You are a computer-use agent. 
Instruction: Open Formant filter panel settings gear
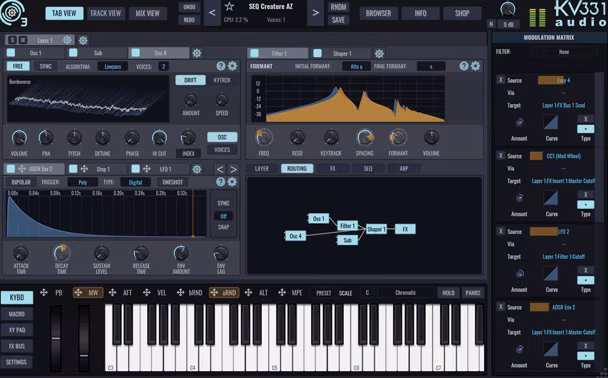click(475, 66)
